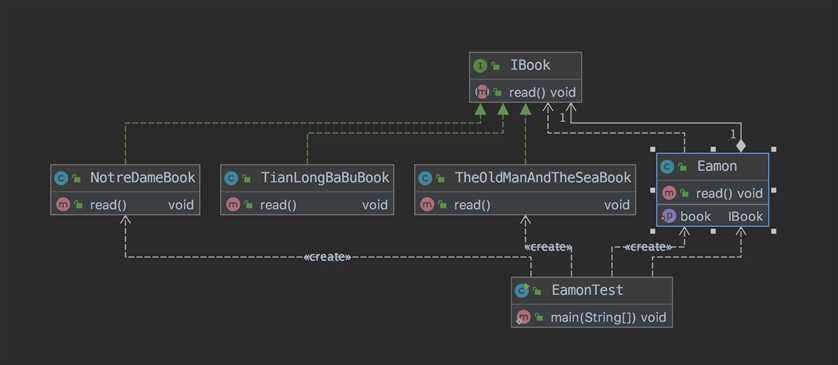838x365 pixels.
Task: Click the method icon in TheOldManAndTheSeaBook's read() row
Action: coord(427,204)
